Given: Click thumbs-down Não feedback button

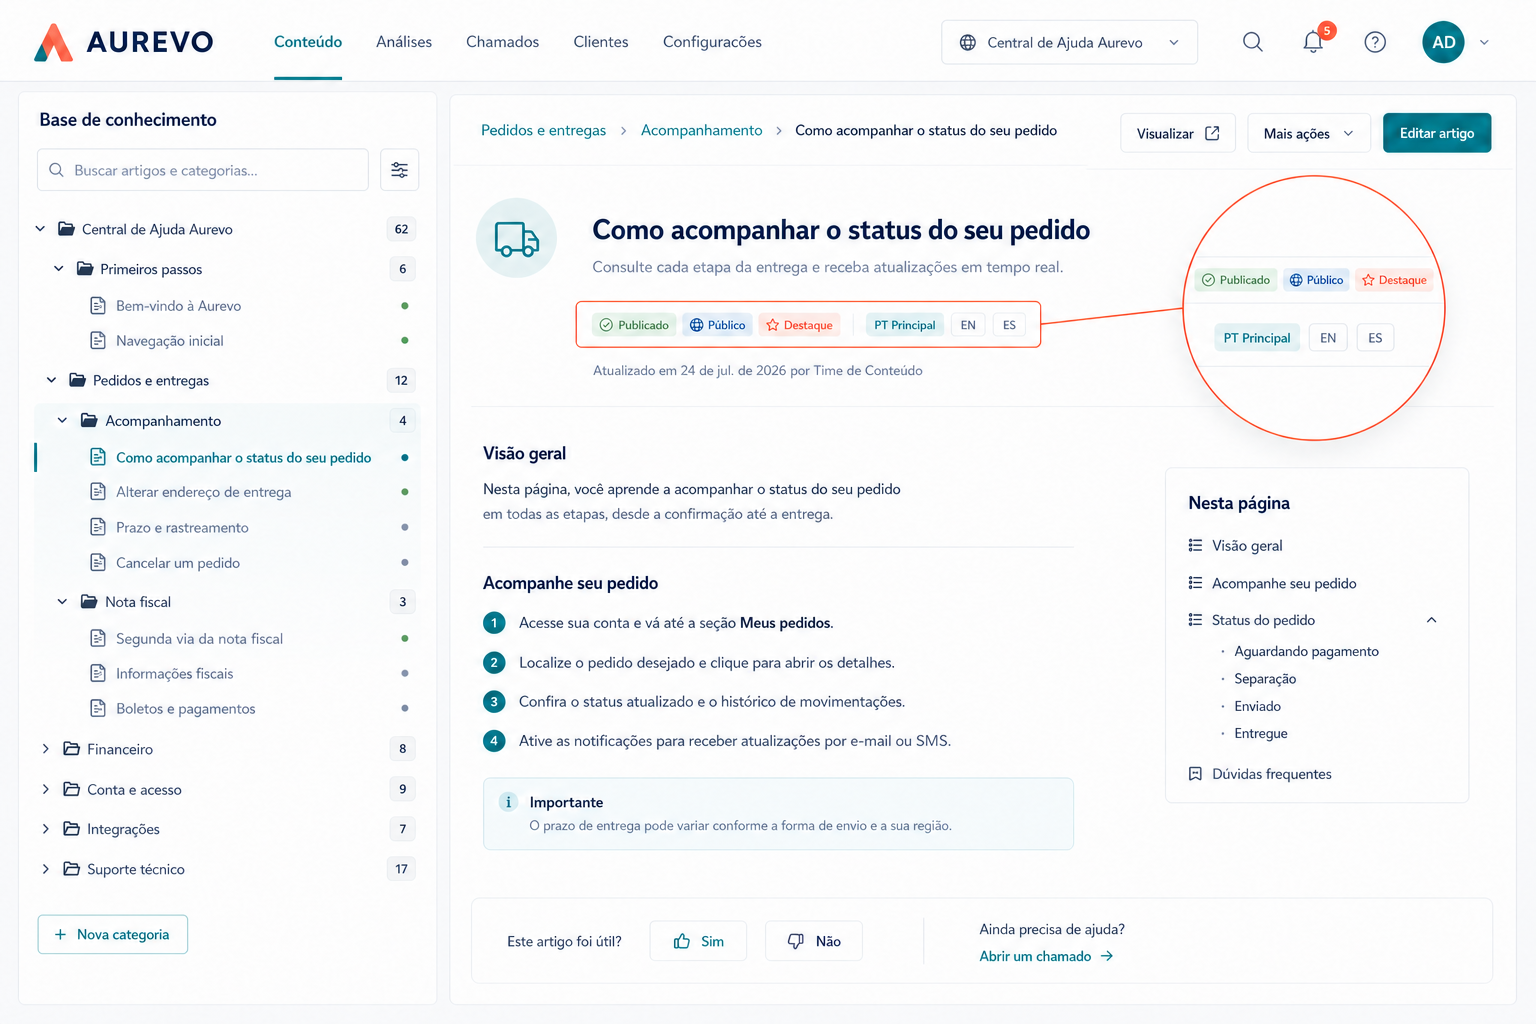Looking at the screenshot, I should coord(813,941).
